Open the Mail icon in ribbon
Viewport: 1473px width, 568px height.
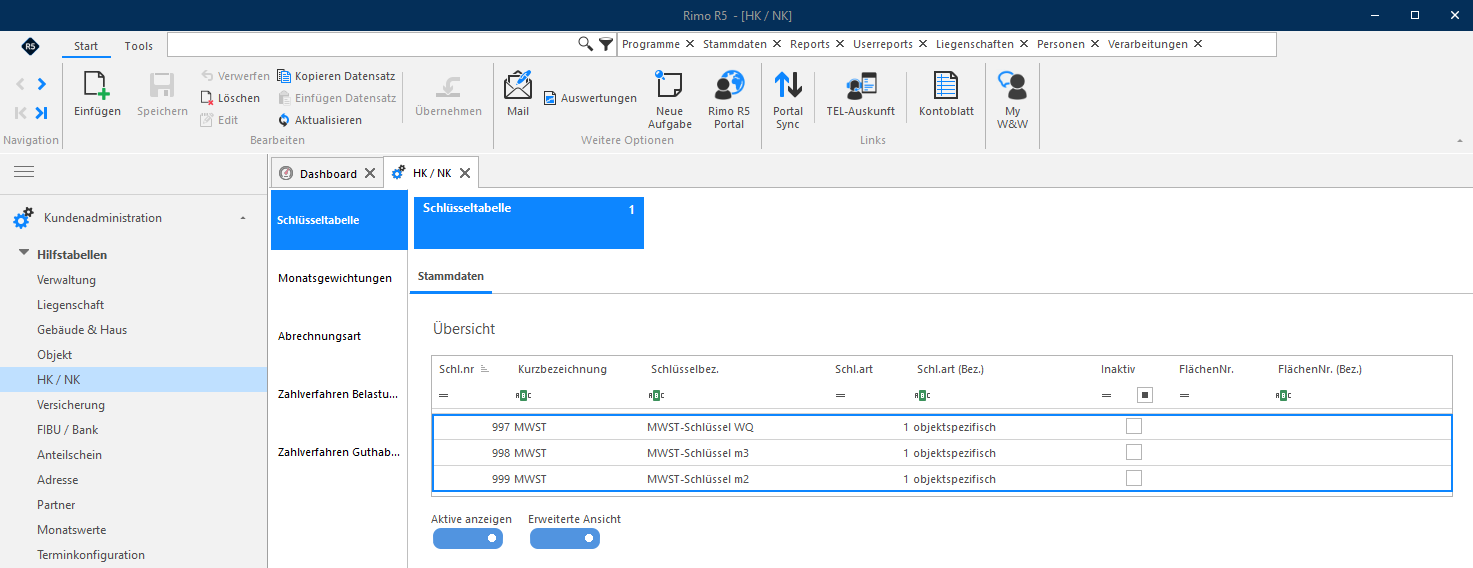point(518,85)
